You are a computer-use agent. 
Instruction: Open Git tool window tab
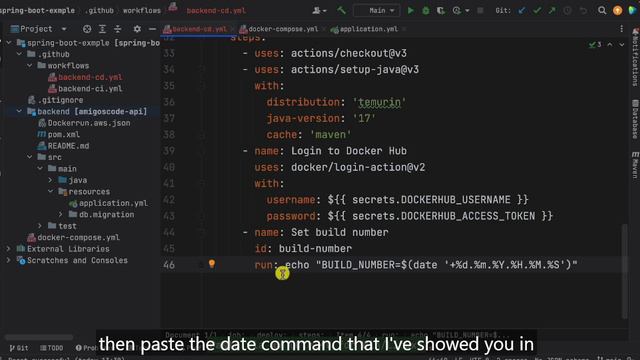[19, 348]
